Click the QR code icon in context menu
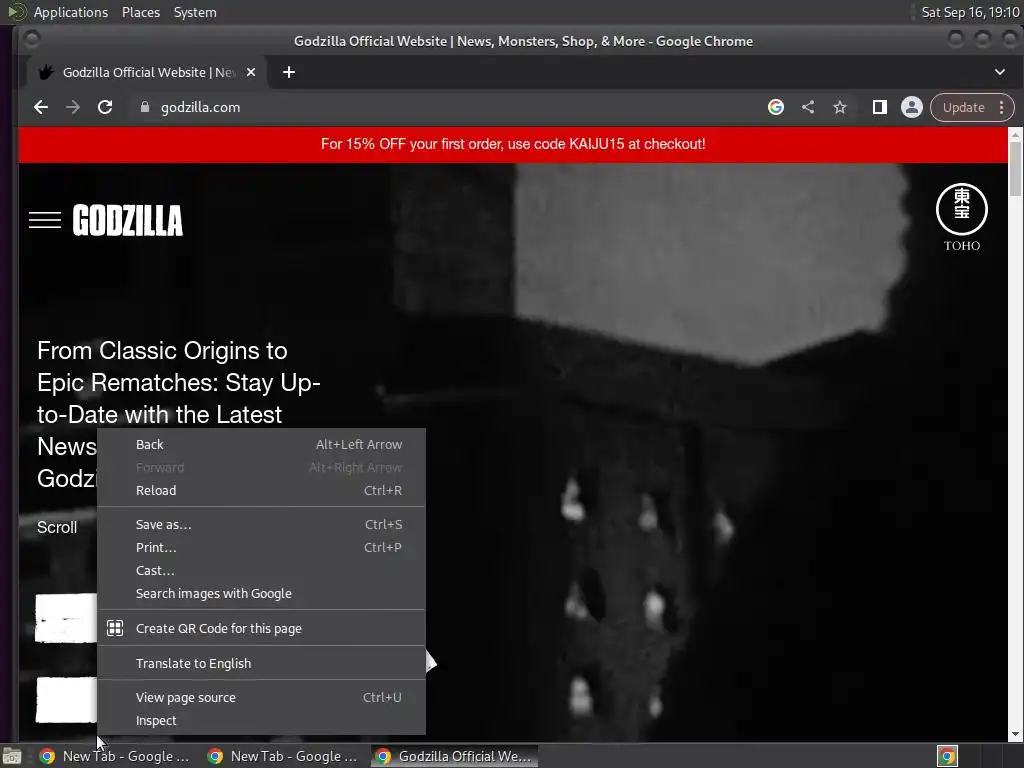This screenshot has height=768, width=1024. point(115,628)
